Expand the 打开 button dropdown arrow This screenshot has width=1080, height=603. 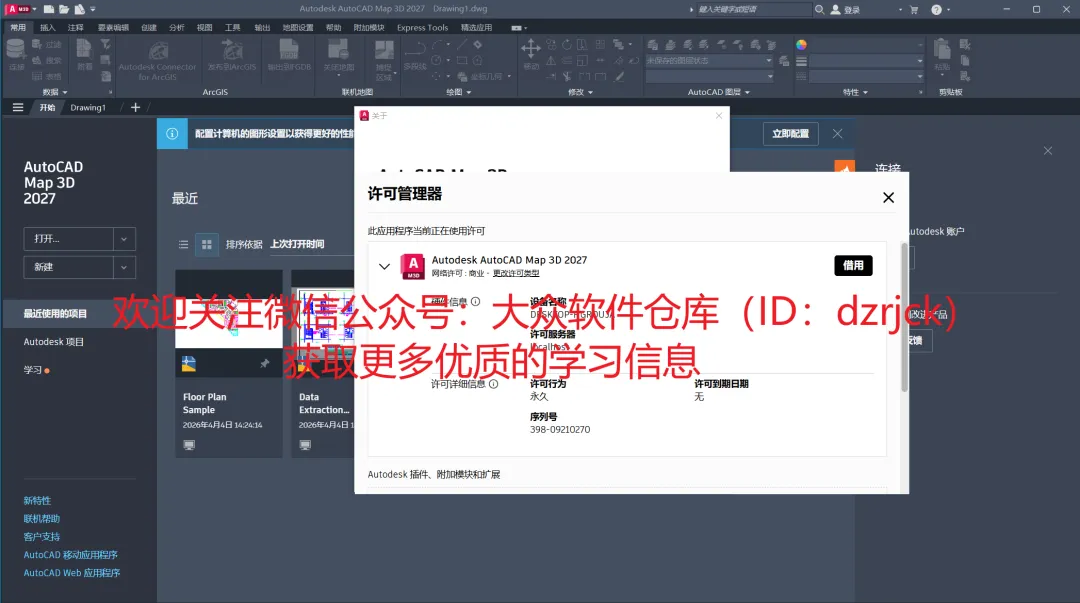(x=124, y=238)
